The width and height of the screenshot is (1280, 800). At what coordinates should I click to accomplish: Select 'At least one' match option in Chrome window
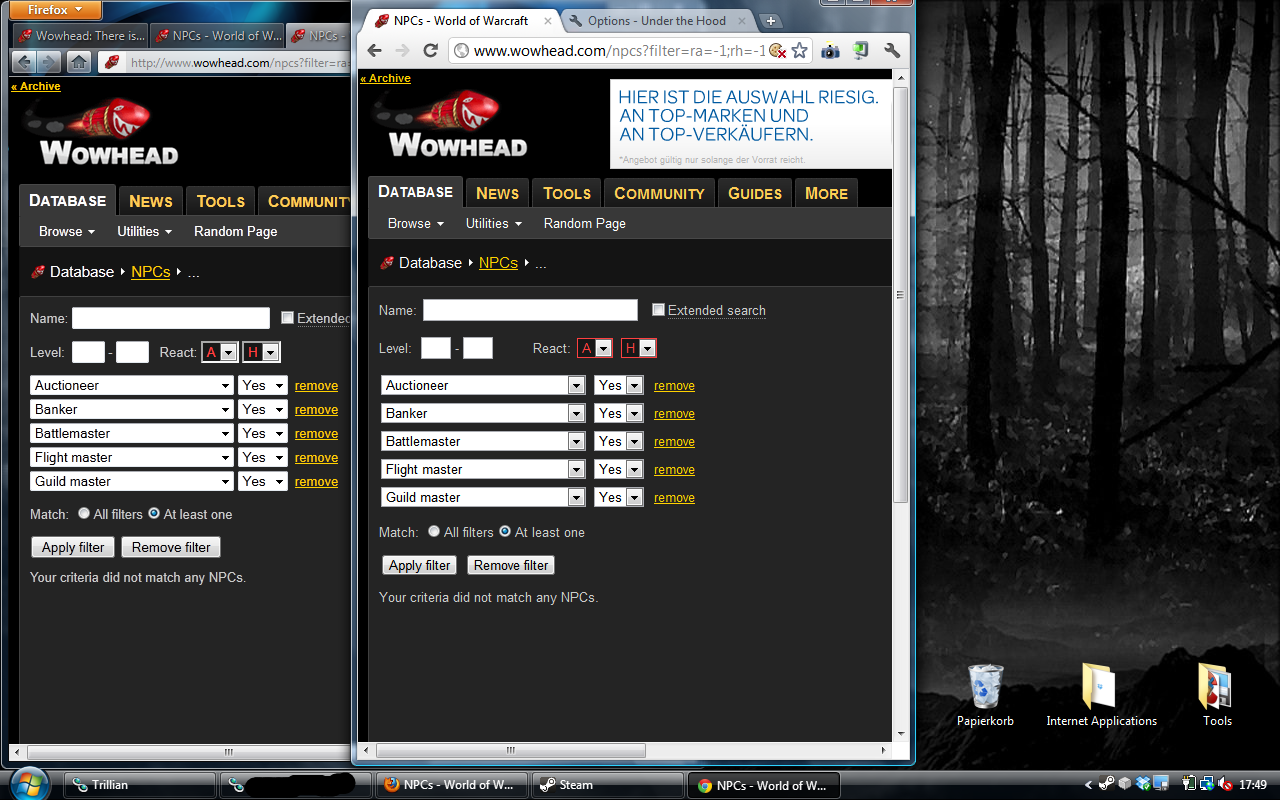click(x=505, y=532)
